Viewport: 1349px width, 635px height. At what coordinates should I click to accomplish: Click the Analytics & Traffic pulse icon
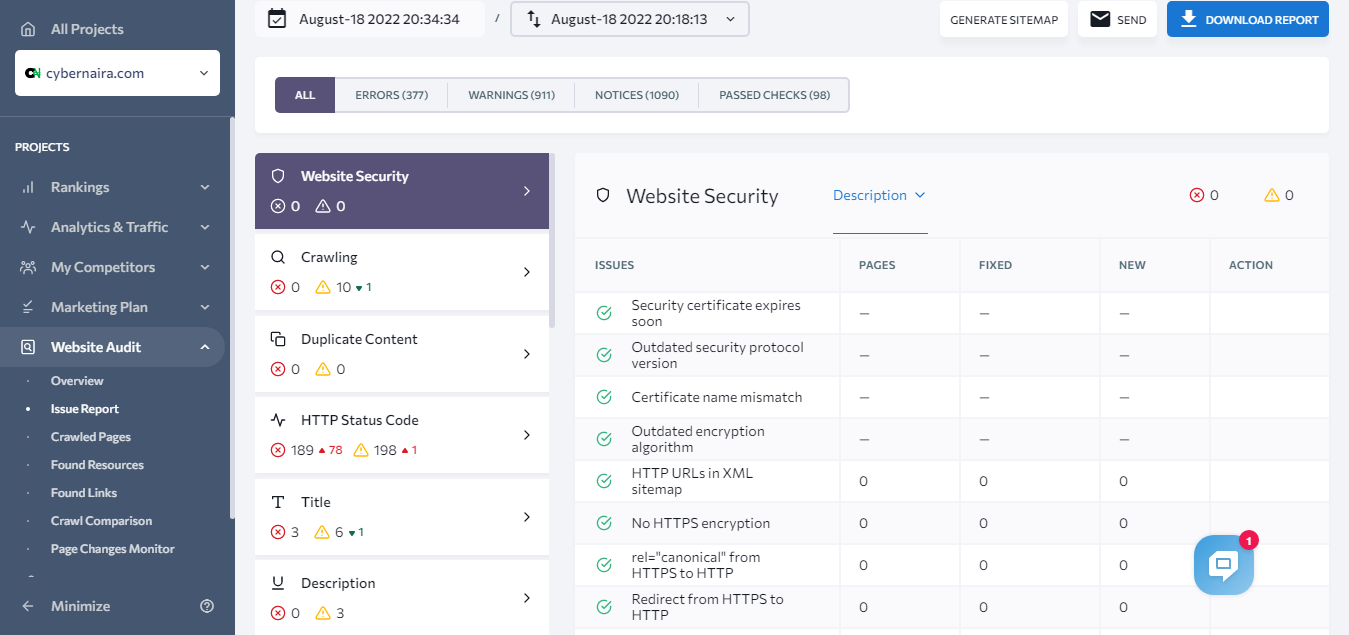pos(28,227)
